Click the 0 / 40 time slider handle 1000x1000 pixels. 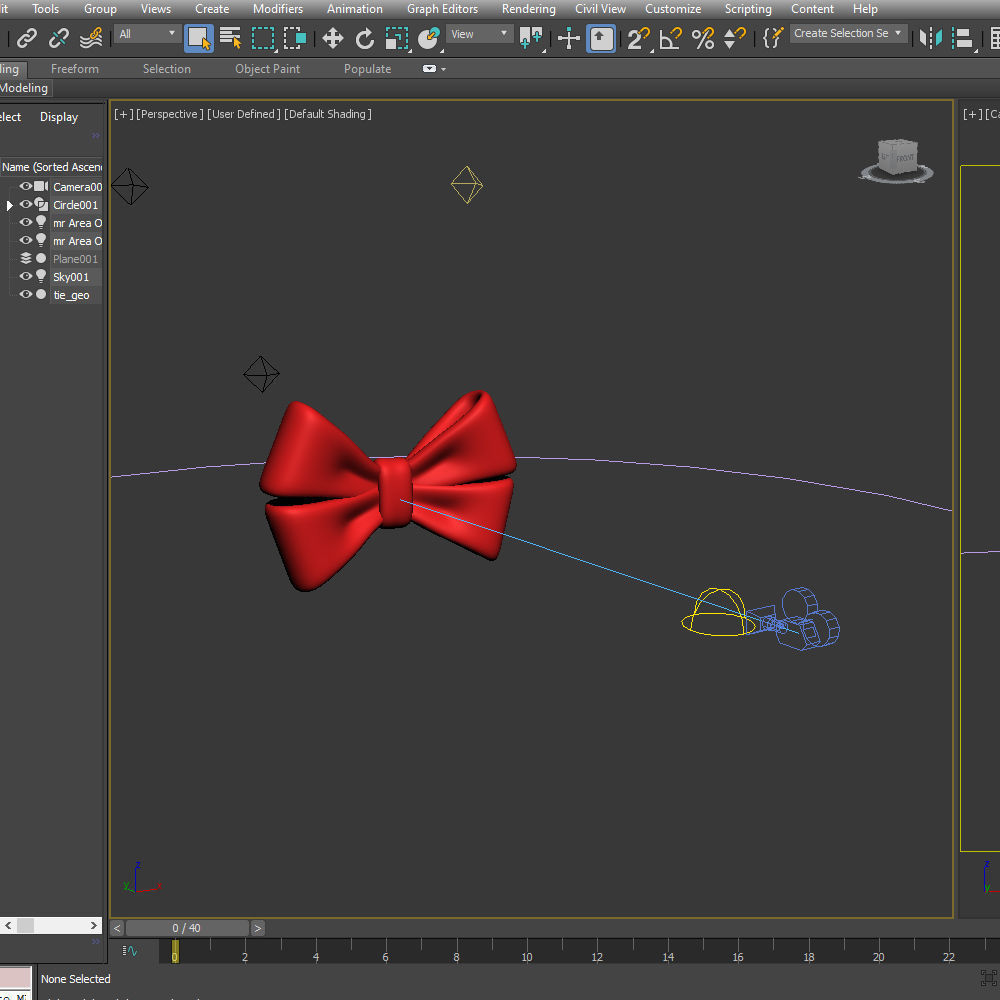(x=187, y=928)
